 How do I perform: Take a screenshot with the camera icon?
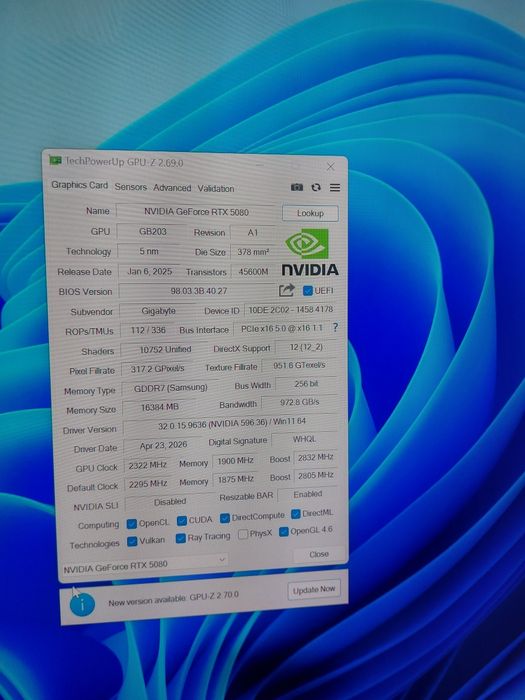click(297, 187)
